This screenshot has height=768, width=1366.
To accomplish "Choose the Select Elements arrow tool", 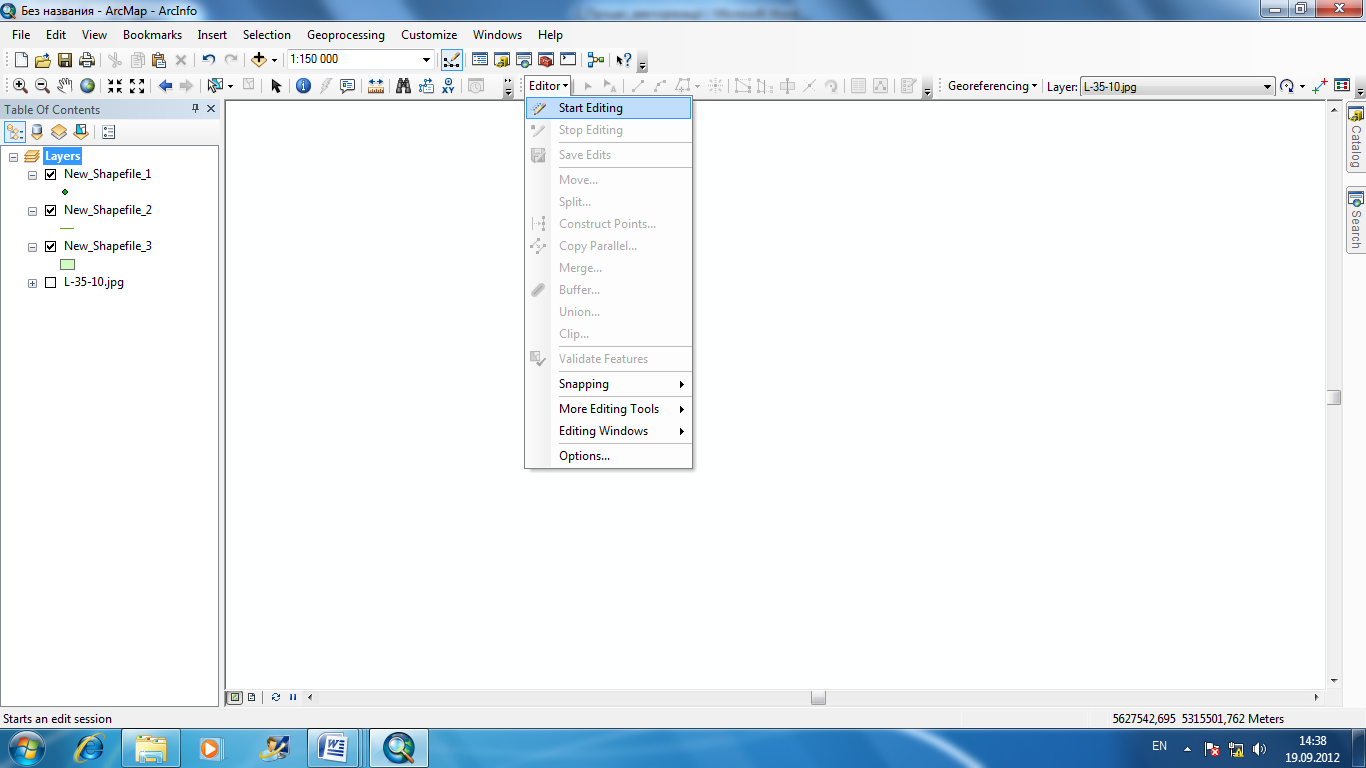I will coord(277,86).
